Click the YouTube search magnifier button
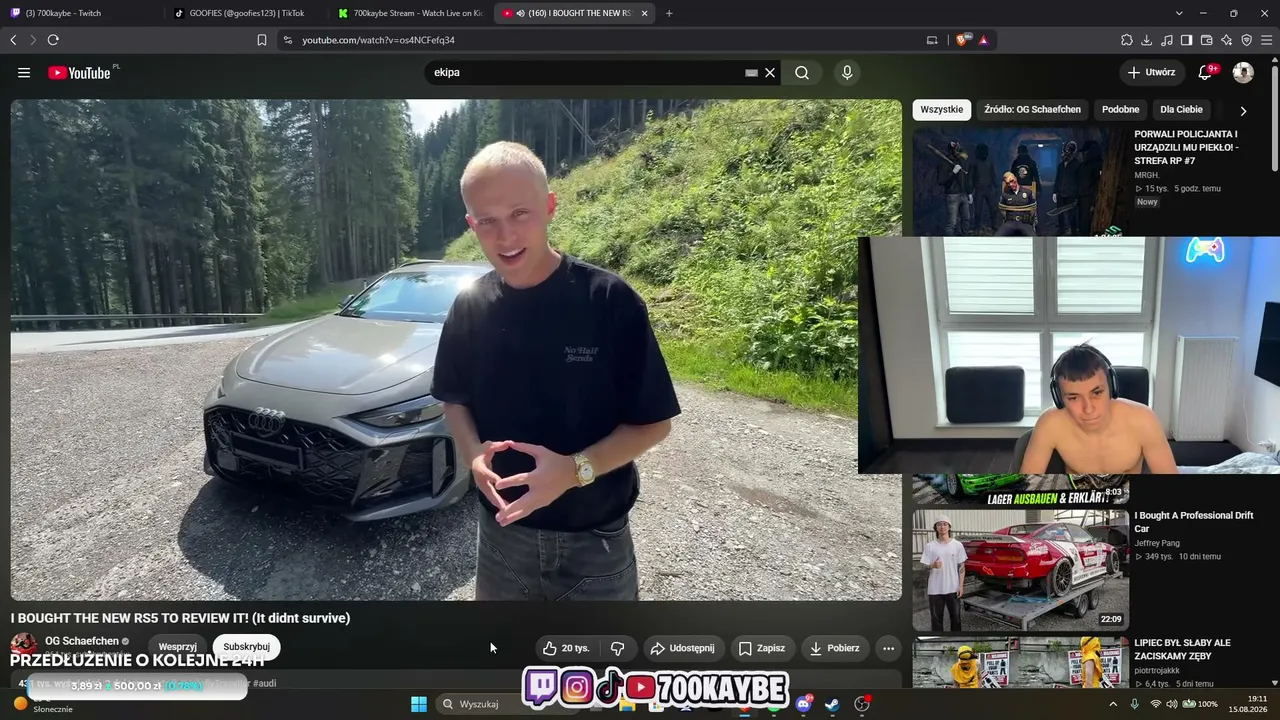Image resolution: width=1280 pixels, height=720 pixels. (x=802, y=72)
